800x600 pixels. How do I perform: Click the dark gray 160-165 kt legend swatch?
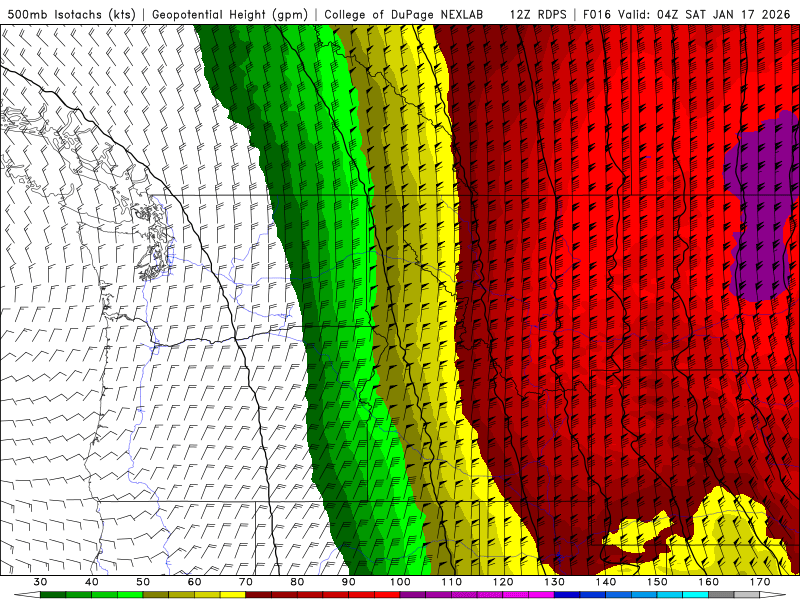[721, 595]
